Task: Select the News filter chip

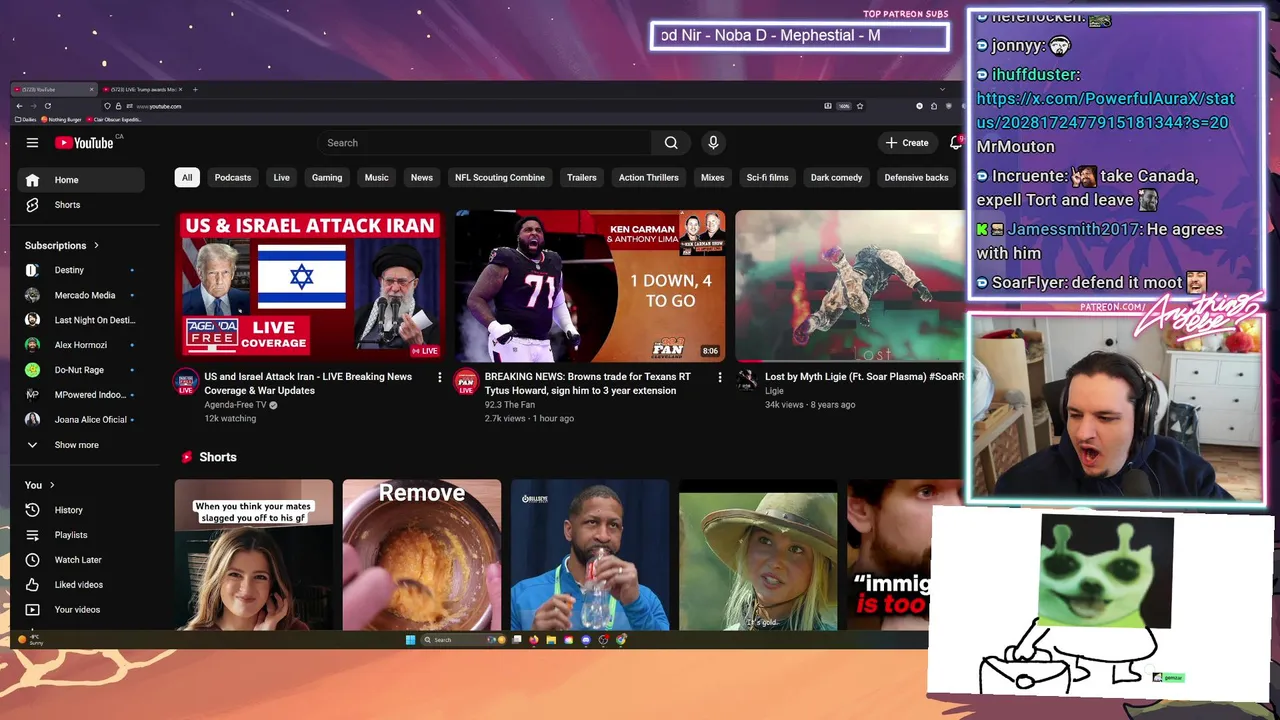Action: click(422, 178)
